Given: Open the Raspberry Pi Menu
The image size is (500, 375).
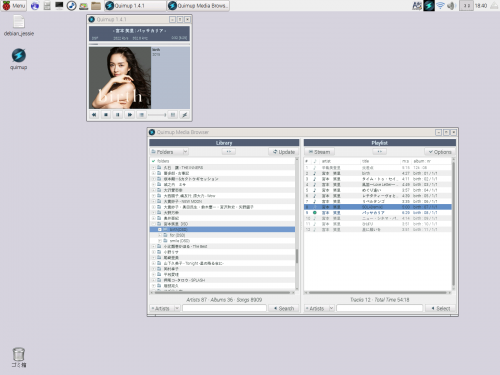Looking at the screenshot, I should tap(14, 6).
